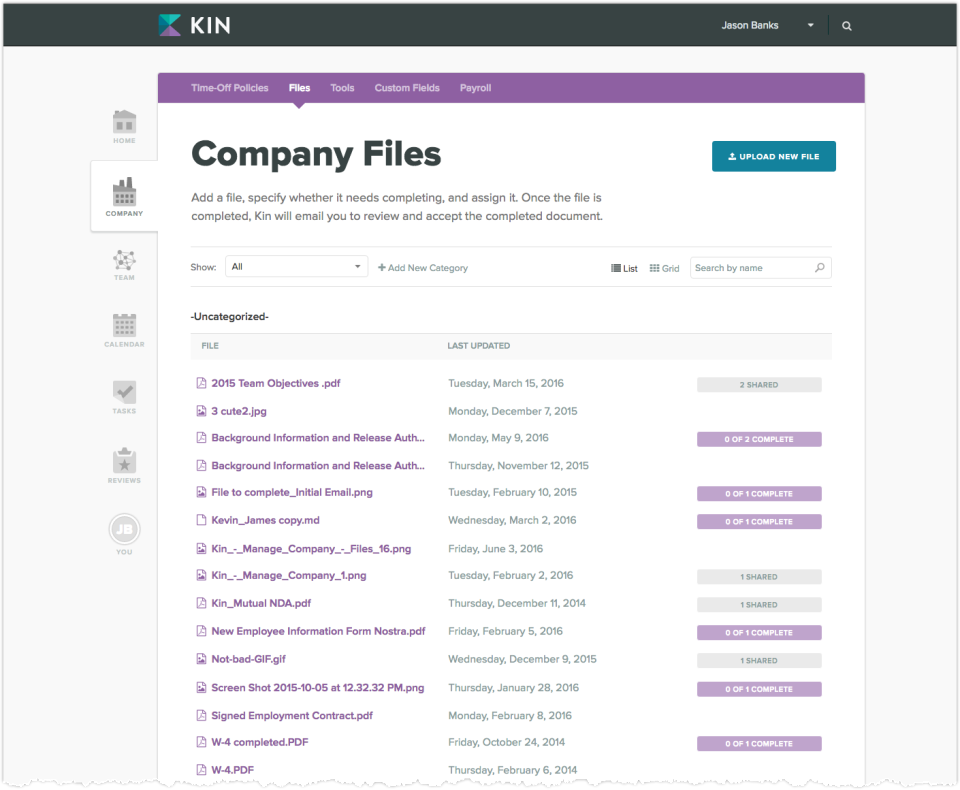Click 1 Shared badge for Kin_Mutual NDA.pdf

pyautogui.click(x=759, y=604)
